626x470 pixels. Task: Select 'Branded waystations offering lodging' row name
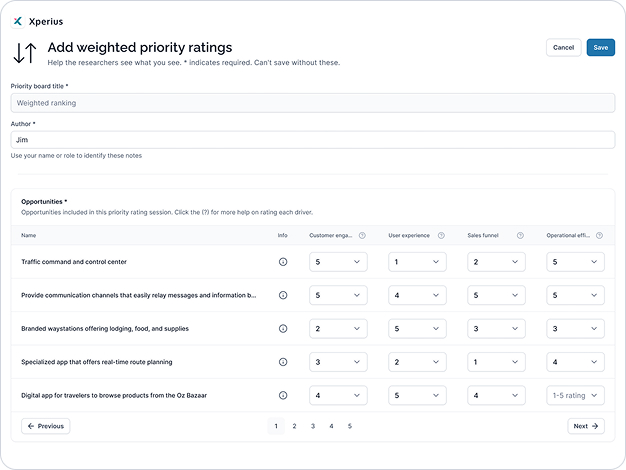[105, 329]
